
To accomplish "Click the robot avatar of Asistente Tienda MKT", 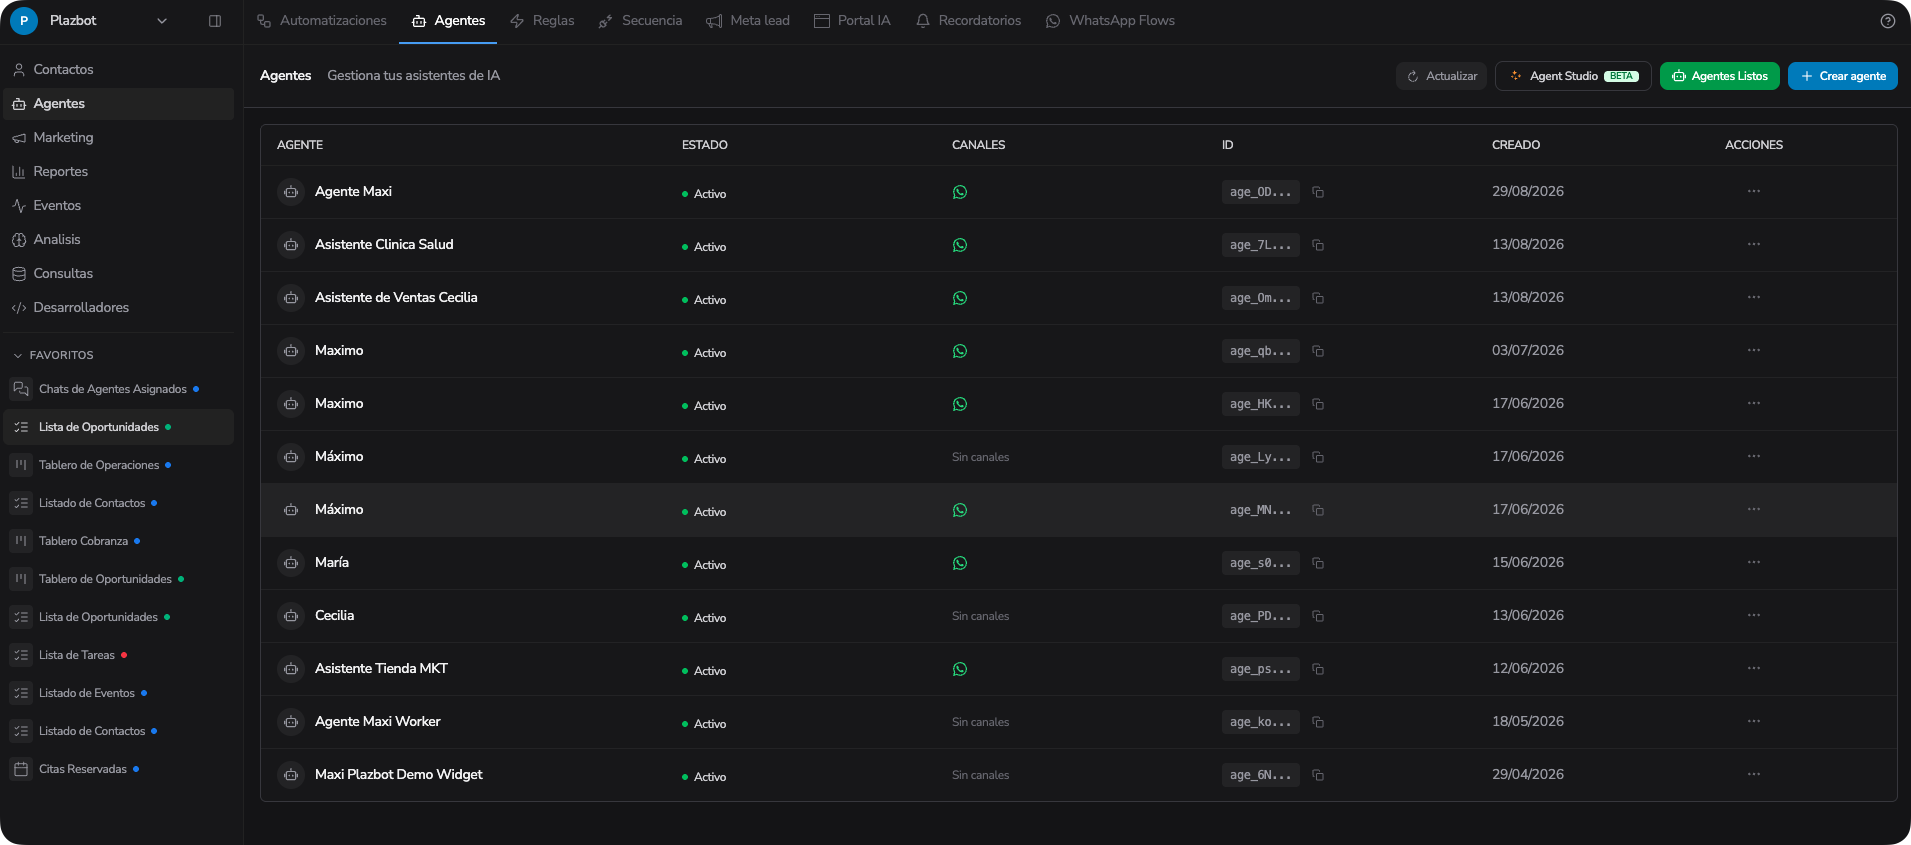I will (x=291, y=669).
